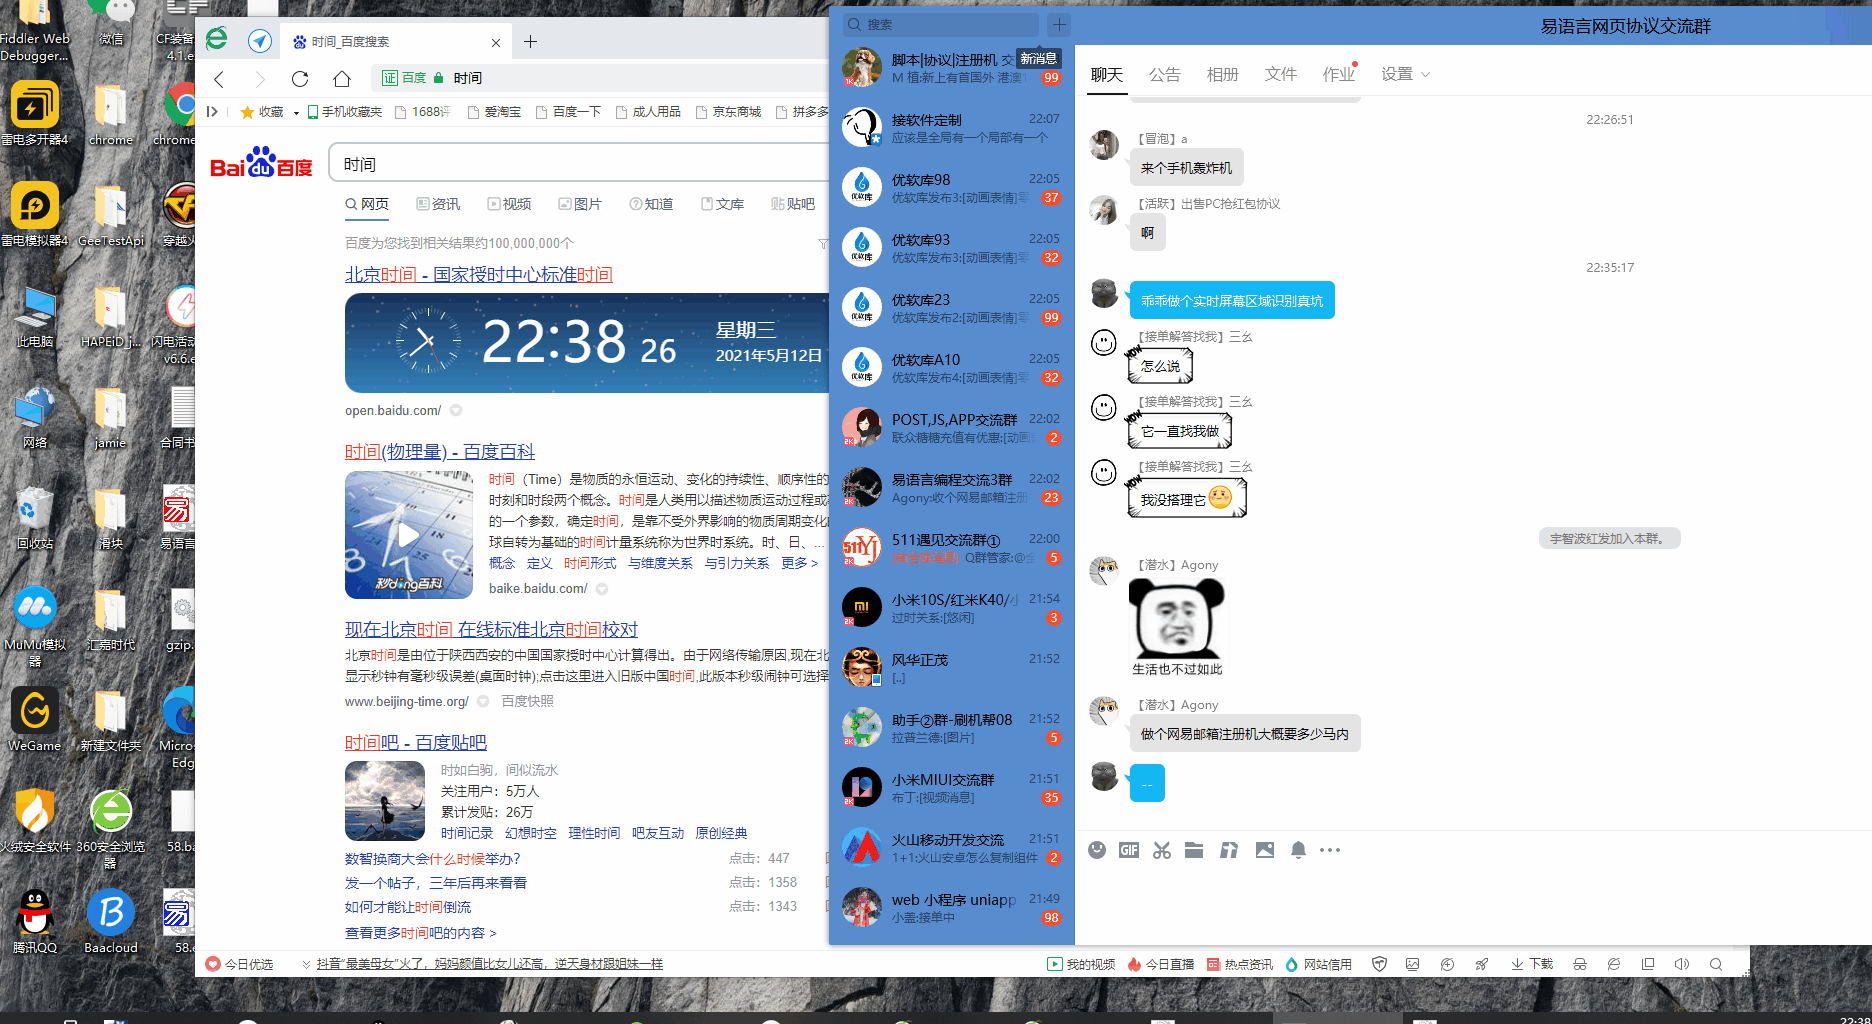This screenshot has width=1872, height=1024.
Task: Open 热点资讯 in status bar
Action: click(1240, 964)
